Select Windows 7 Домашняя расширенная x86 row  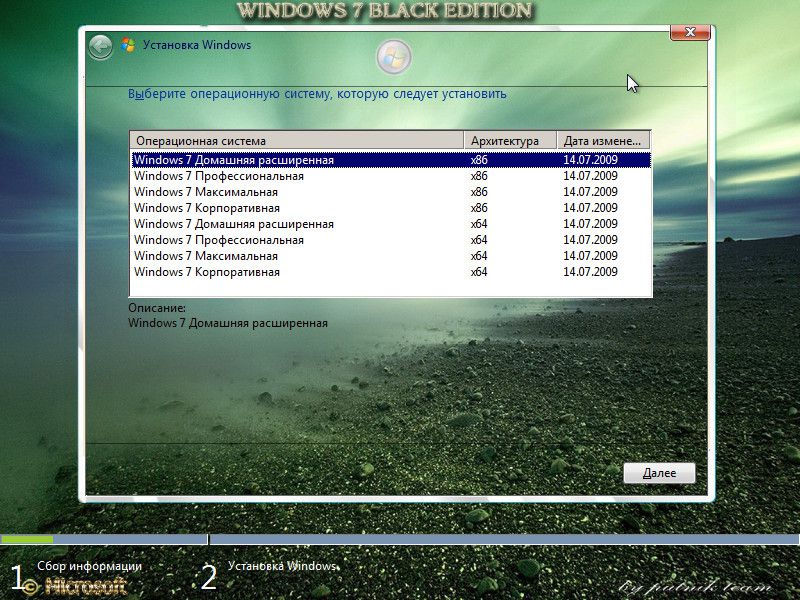tap(391, 160)
